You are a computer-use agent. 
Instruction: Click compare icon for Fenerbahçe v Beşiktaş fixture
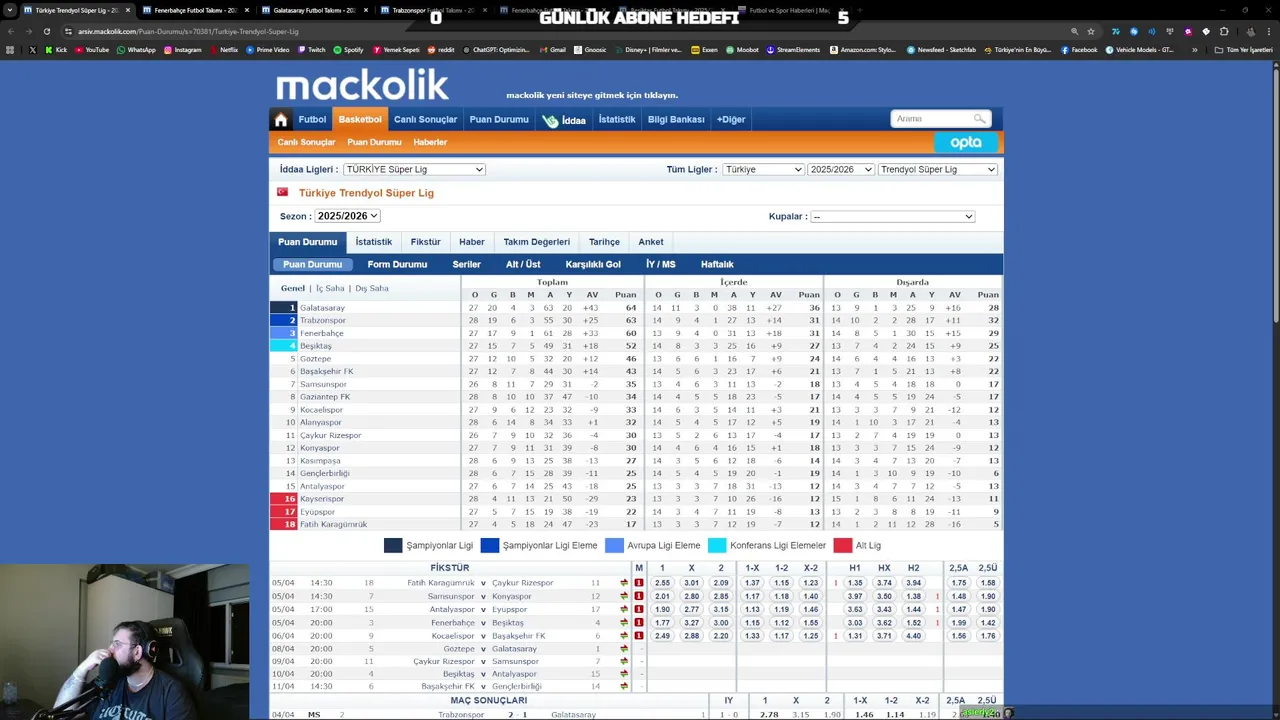click(x=624, y=623)
